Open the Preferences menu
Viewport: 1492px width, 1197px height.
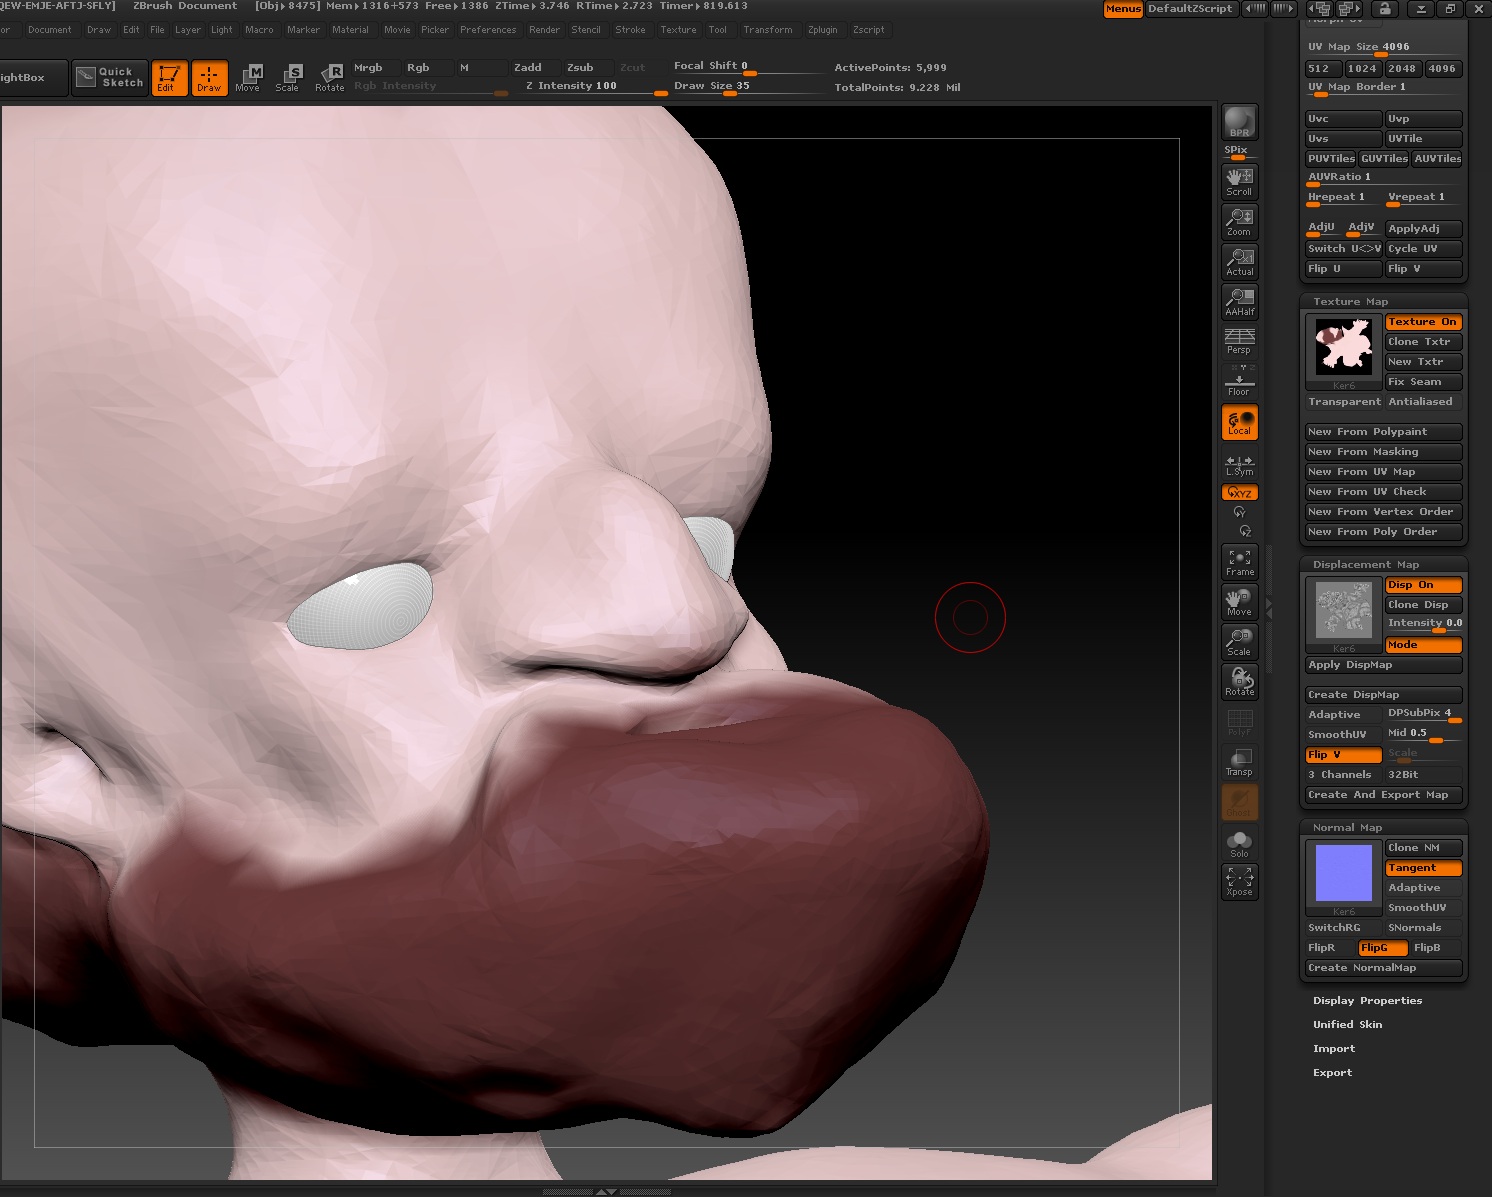(x=488, y=30)
